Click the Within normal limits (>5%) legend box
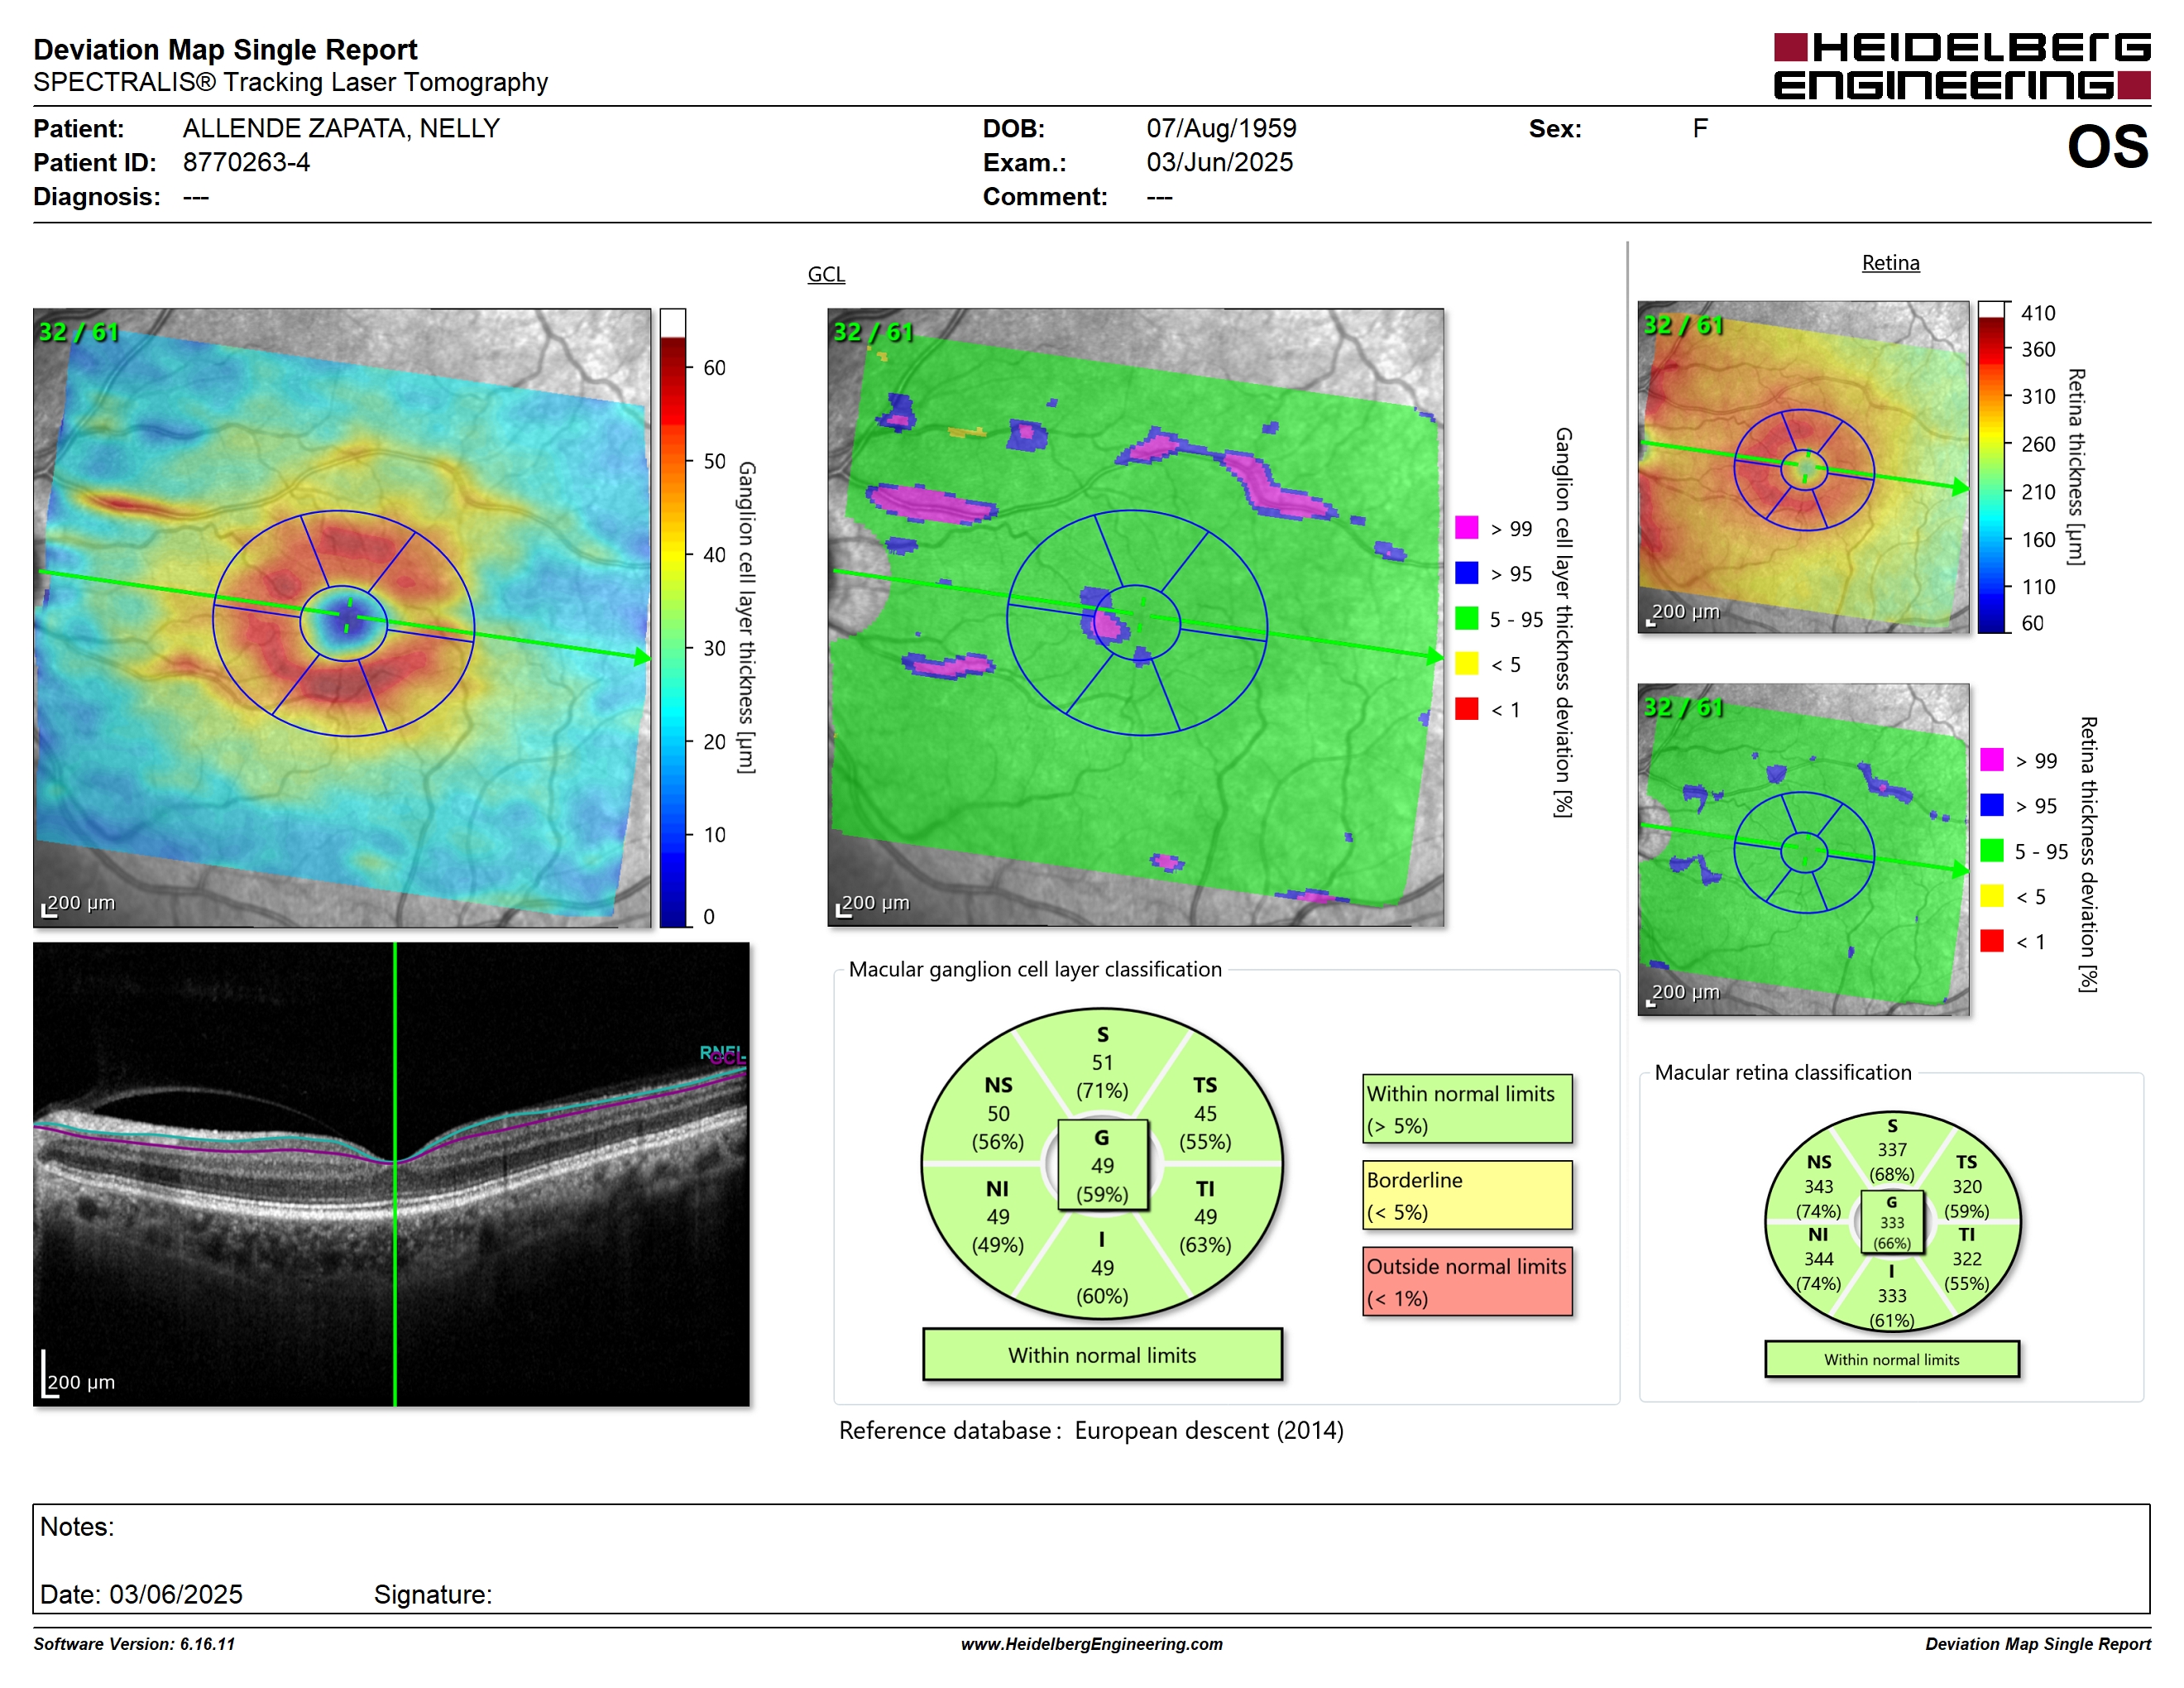This screenshot has width=2184, height=1688. 1467,1109
